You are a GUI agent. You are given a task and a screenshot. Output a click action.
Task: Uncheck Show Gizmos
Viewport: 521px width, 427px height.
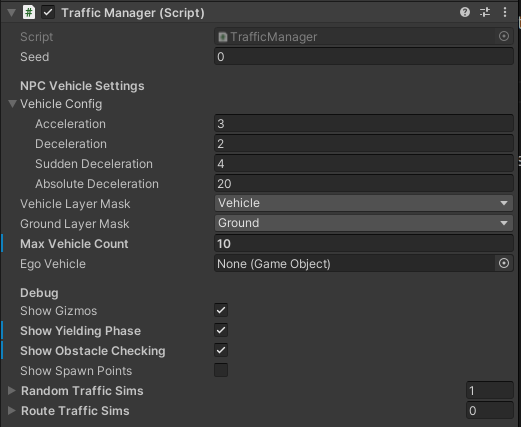tap(221, 310)
